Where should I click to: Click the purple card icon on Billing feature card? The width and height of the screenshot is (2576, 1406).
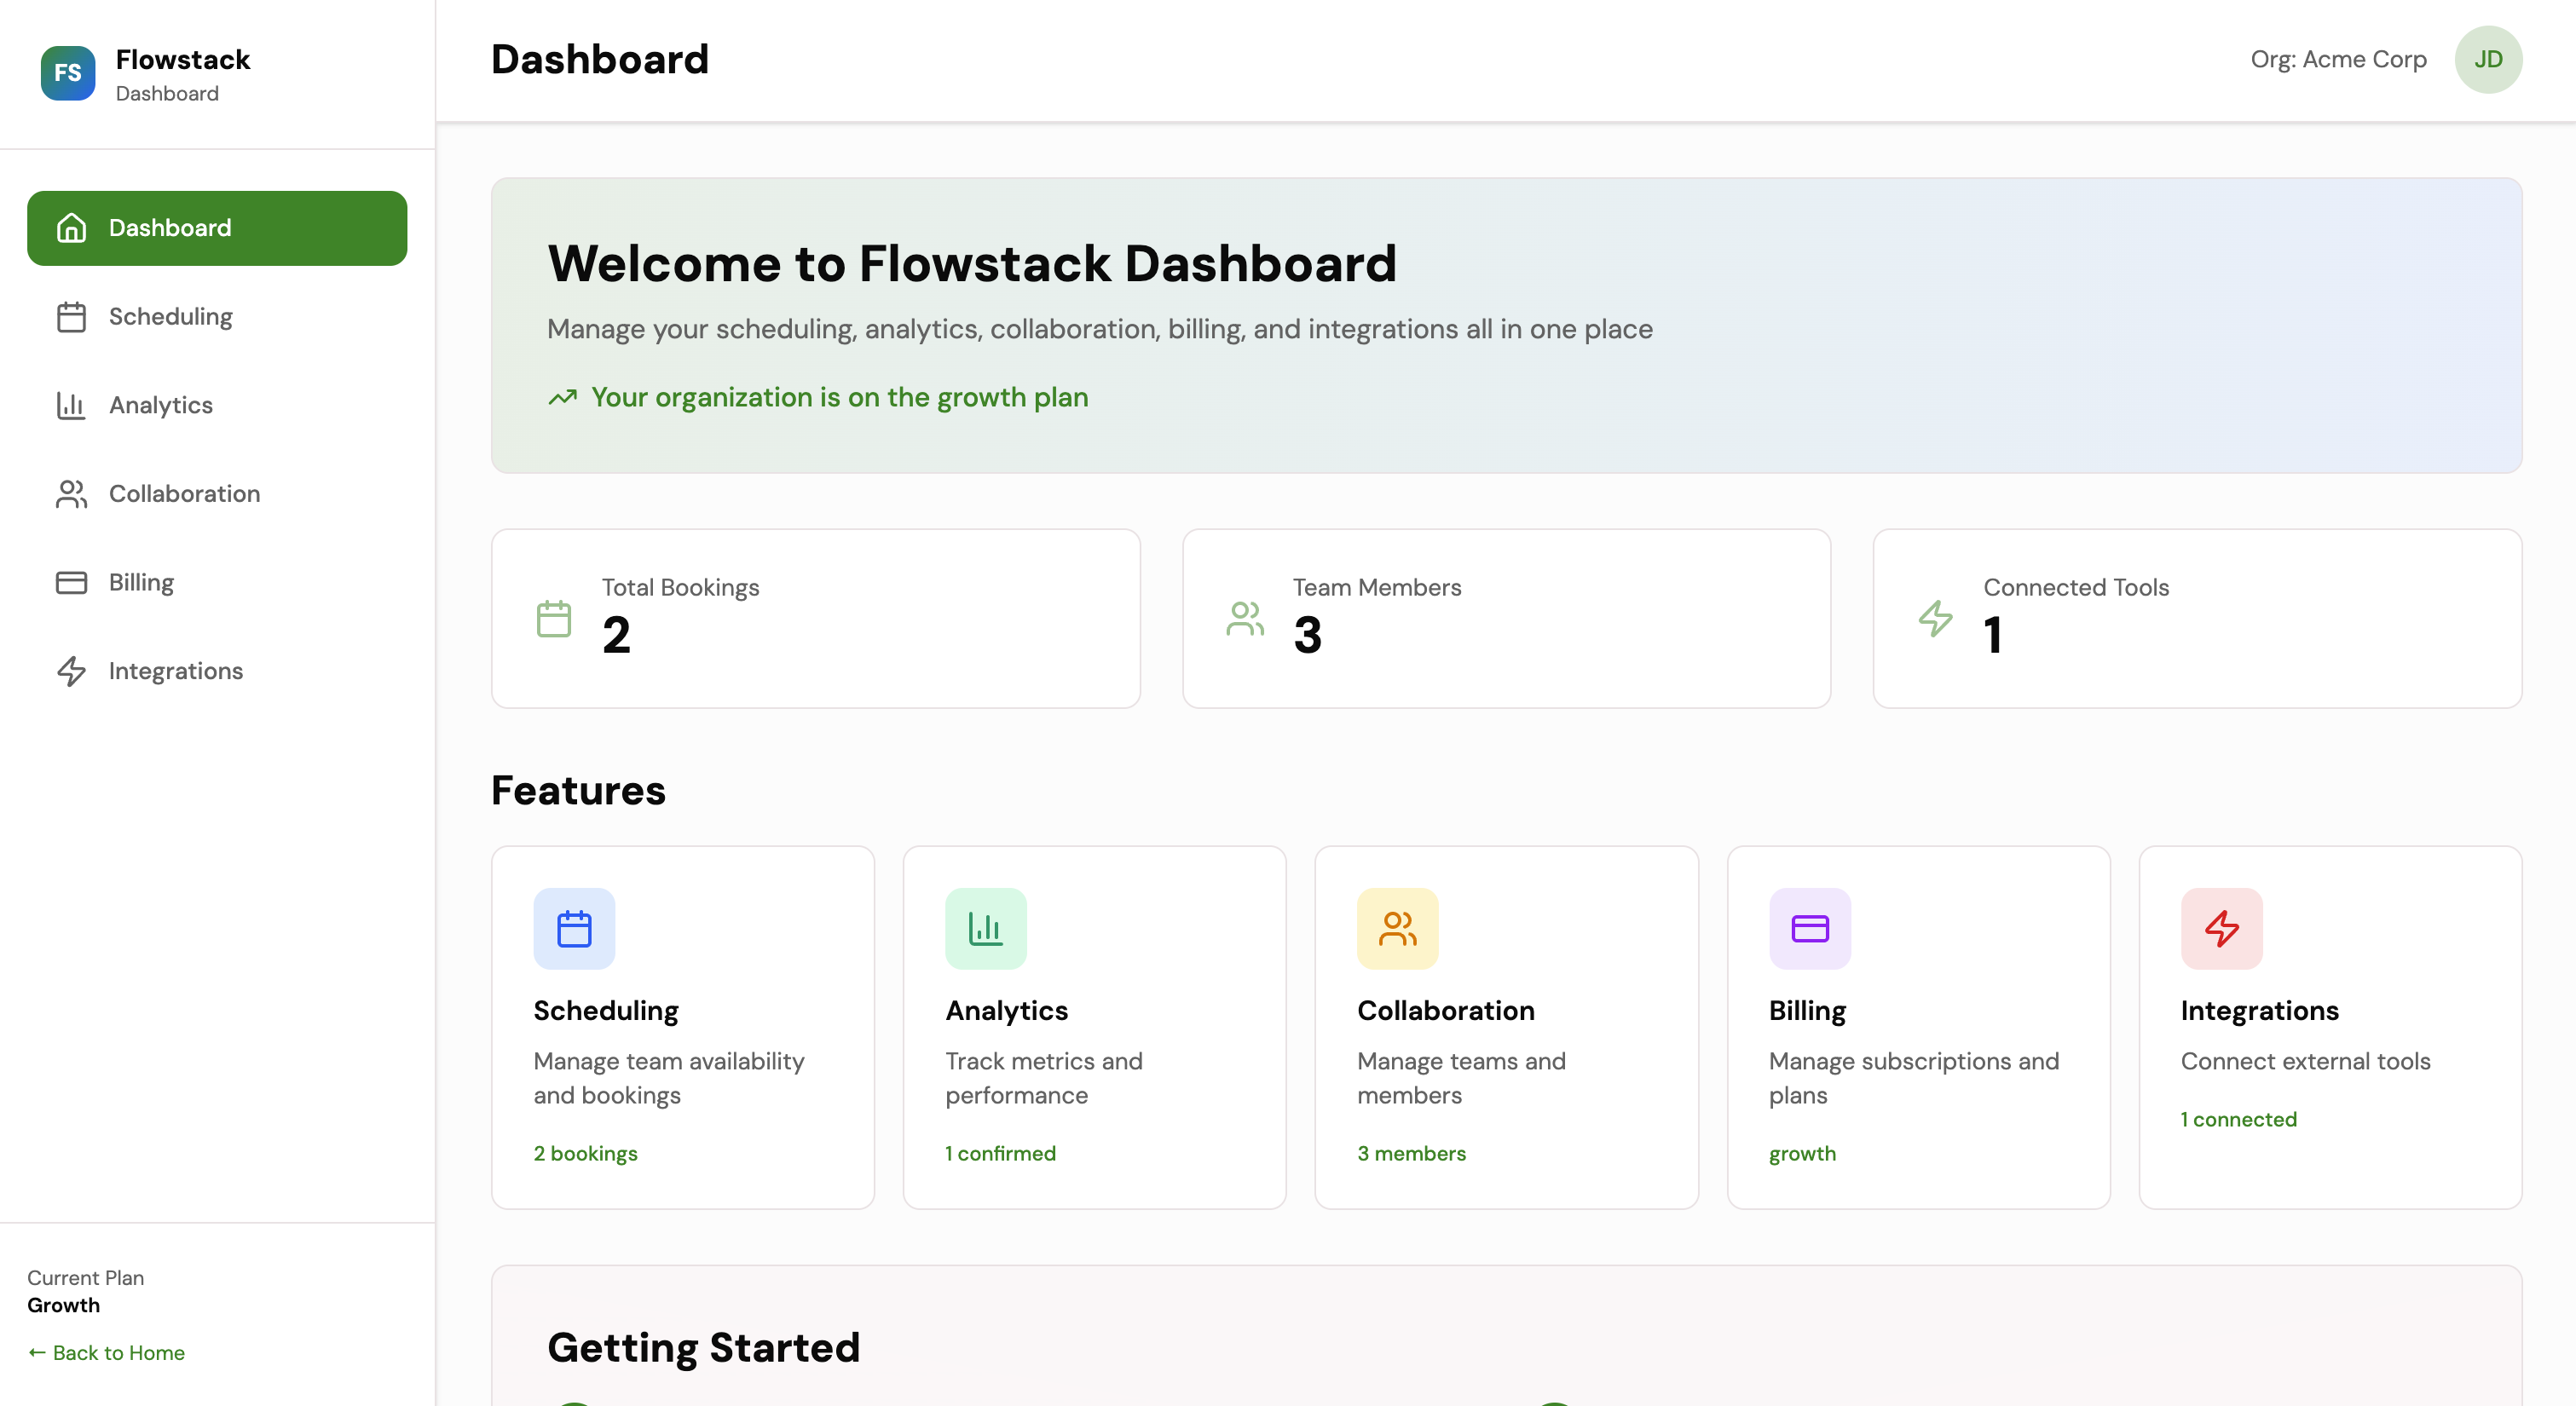[x=1810, y=928]
